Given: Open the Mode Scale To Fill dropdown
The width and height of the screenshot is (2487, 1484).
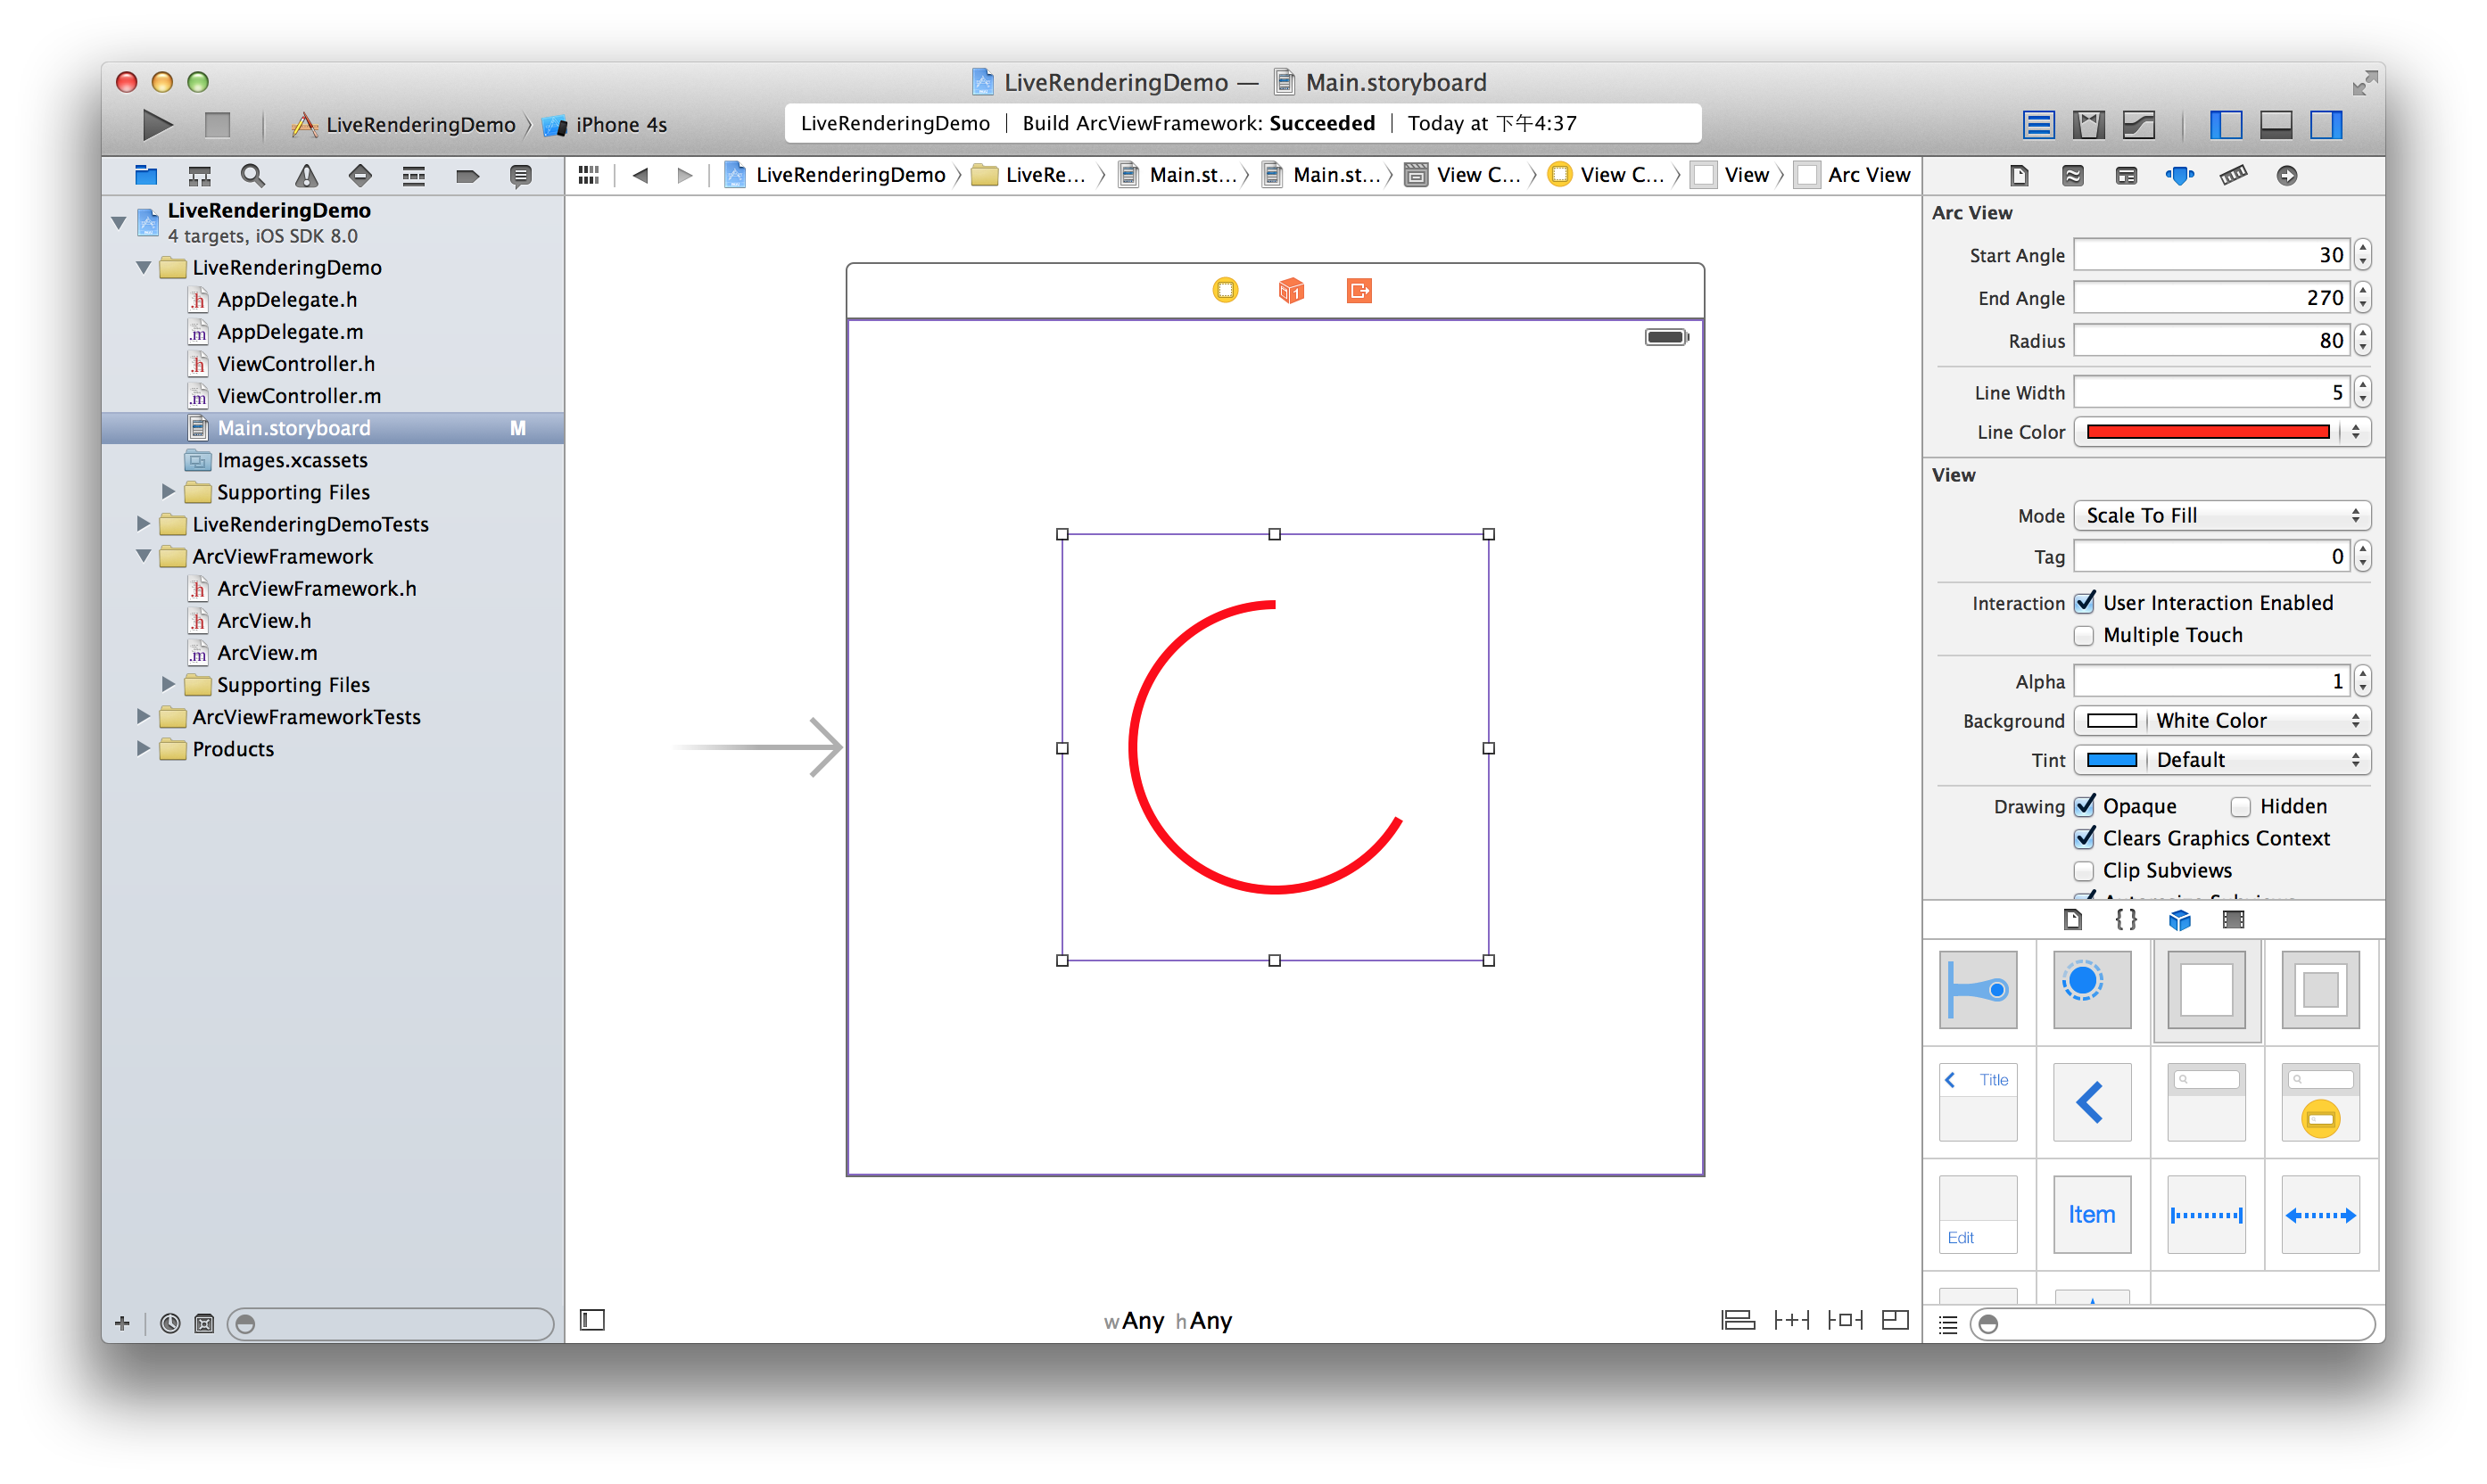Looking at the screenshot, I should (x=2221, y=516).
